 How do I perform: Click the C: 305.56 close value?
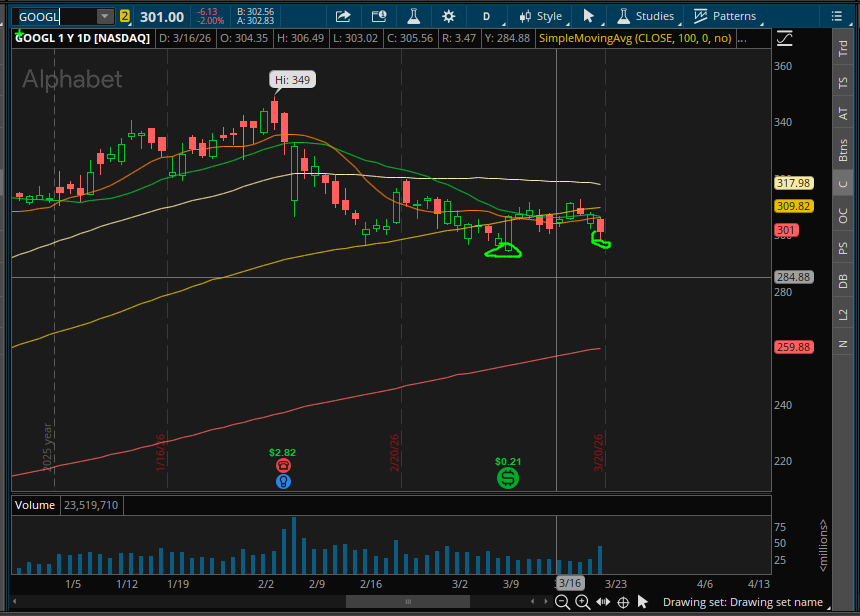(x=410, y=38)
